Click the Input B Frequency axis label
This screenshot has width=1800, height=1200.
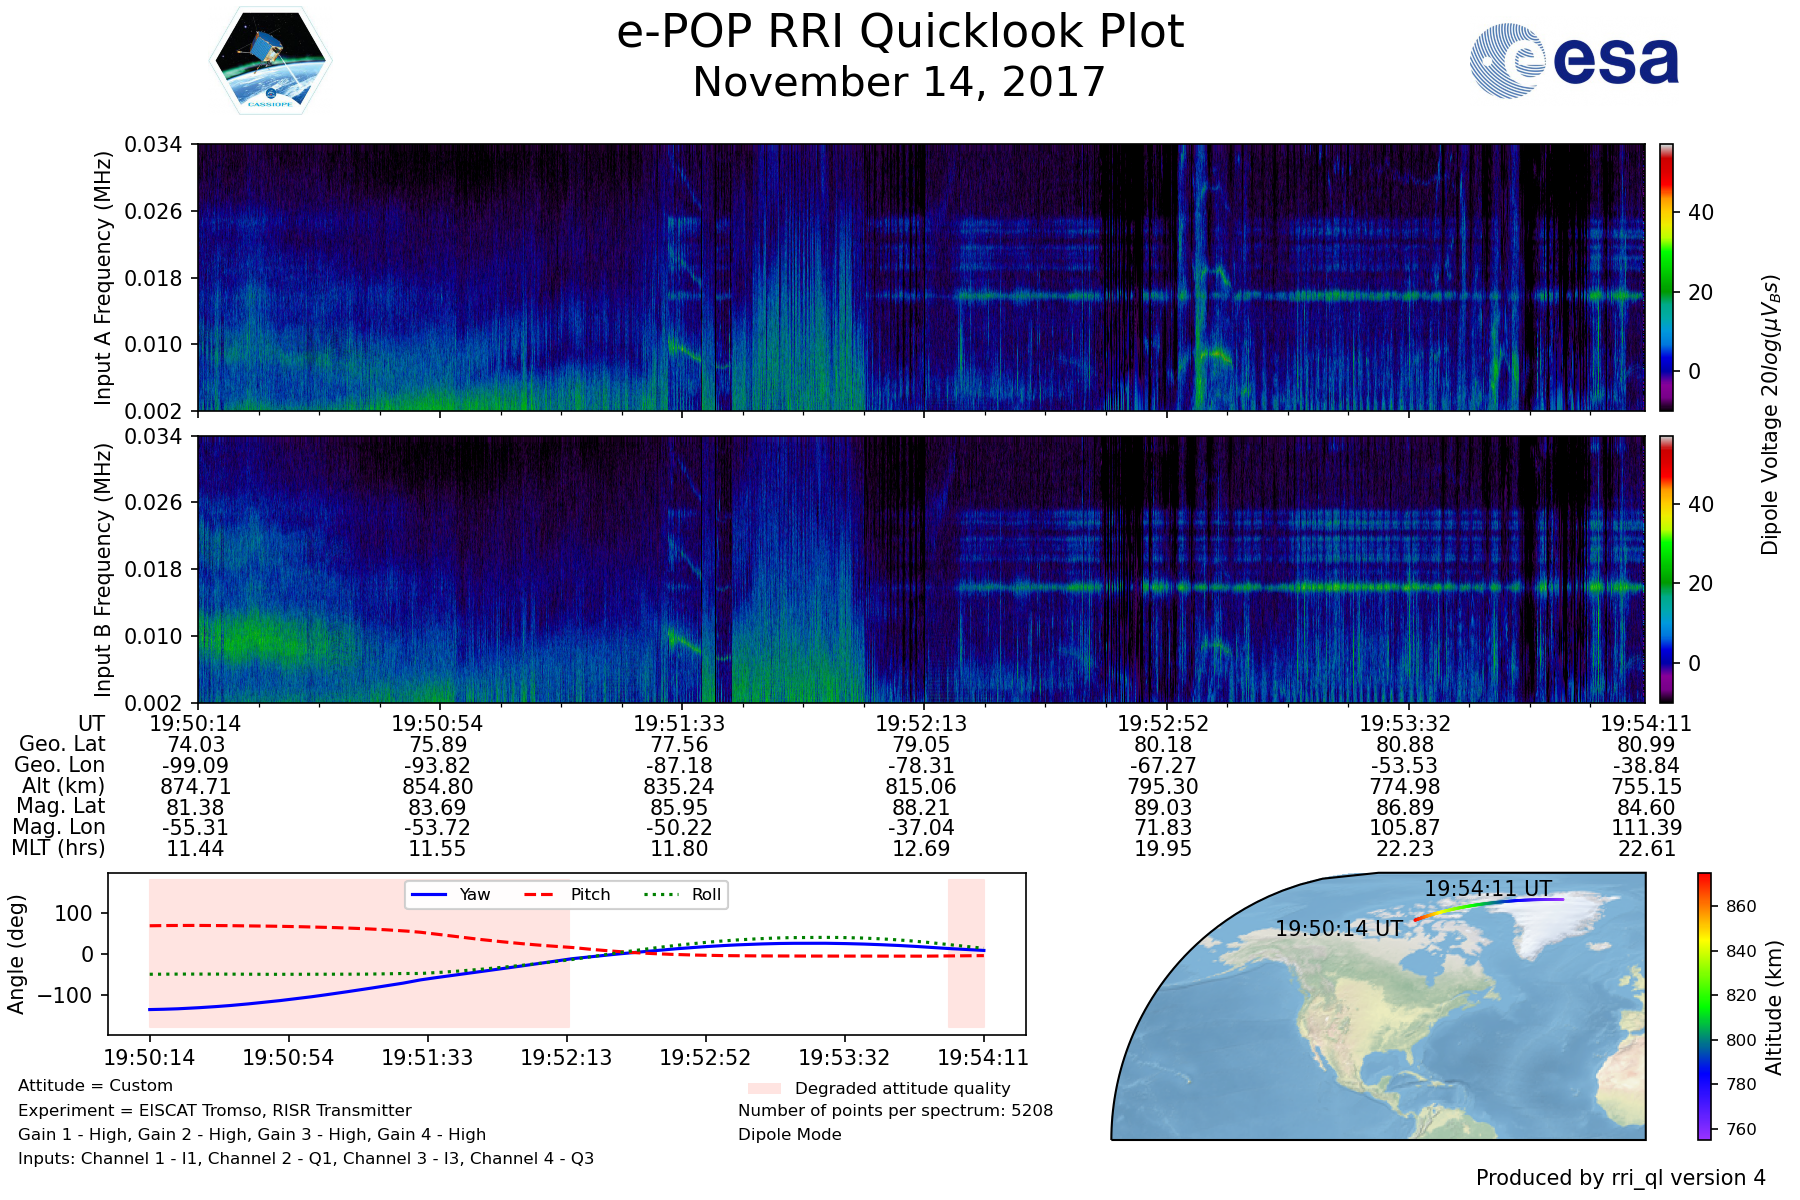tap(102, 570)
